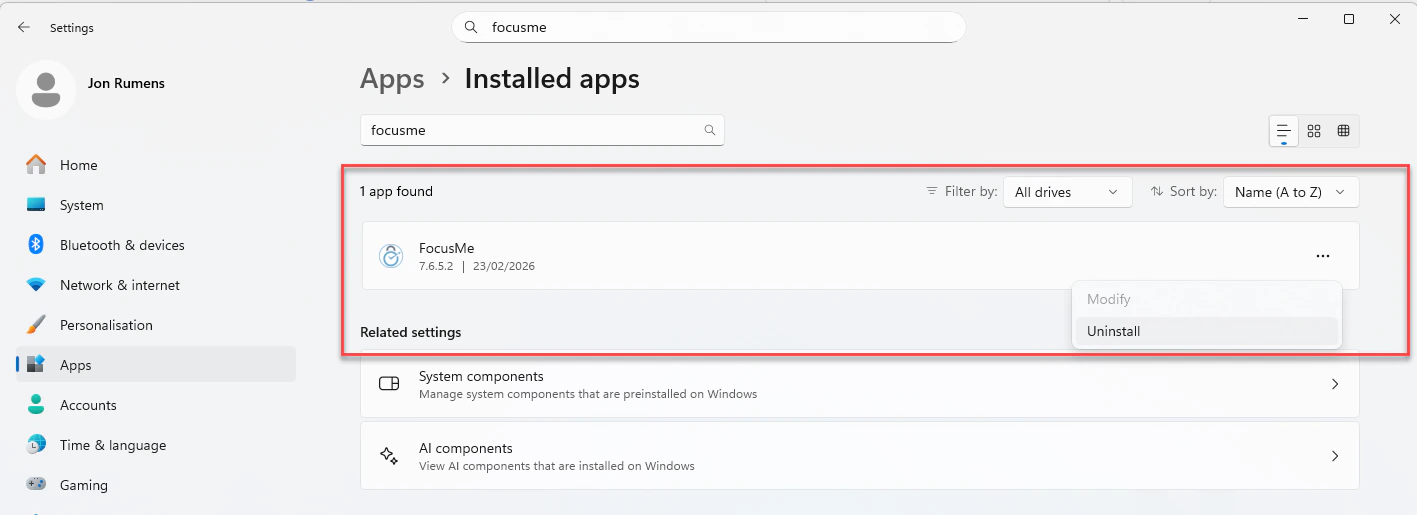Open the Sort by Name dropdown

click(x=1291, y=192)
